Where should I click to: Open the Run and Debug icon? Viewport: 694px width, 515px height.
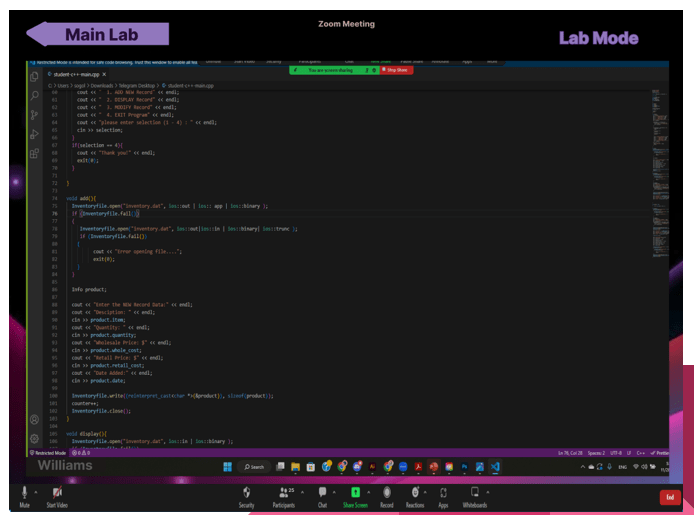35,134
